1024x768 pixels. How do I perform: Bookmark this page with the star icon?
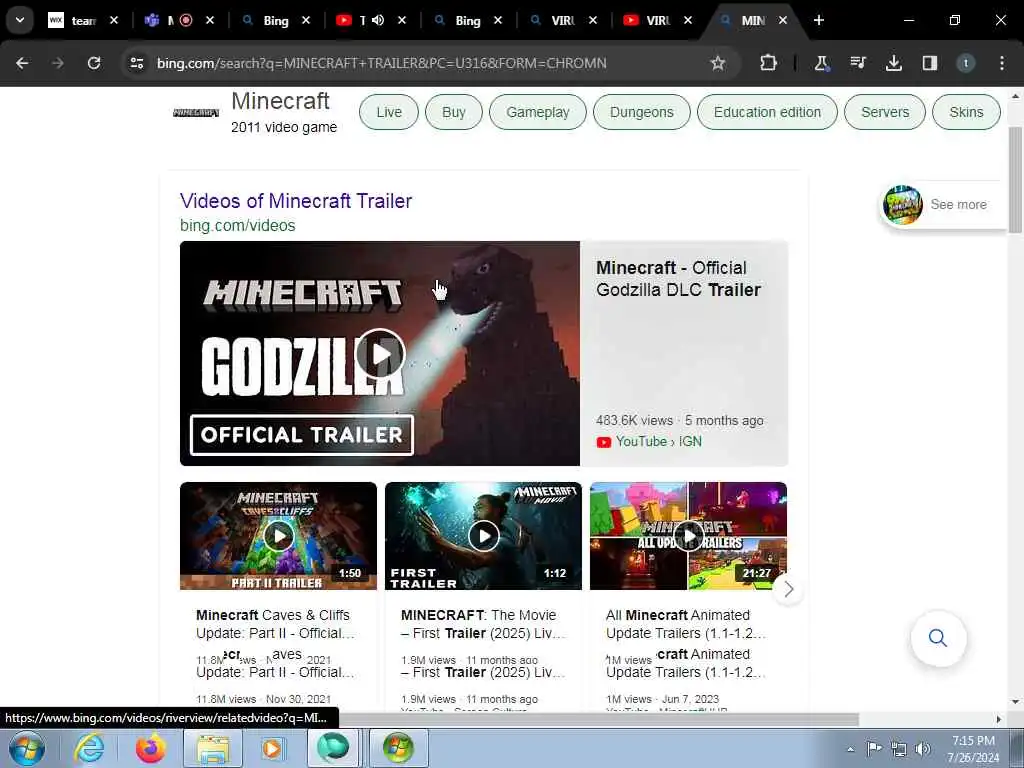(x=718, y=63)
